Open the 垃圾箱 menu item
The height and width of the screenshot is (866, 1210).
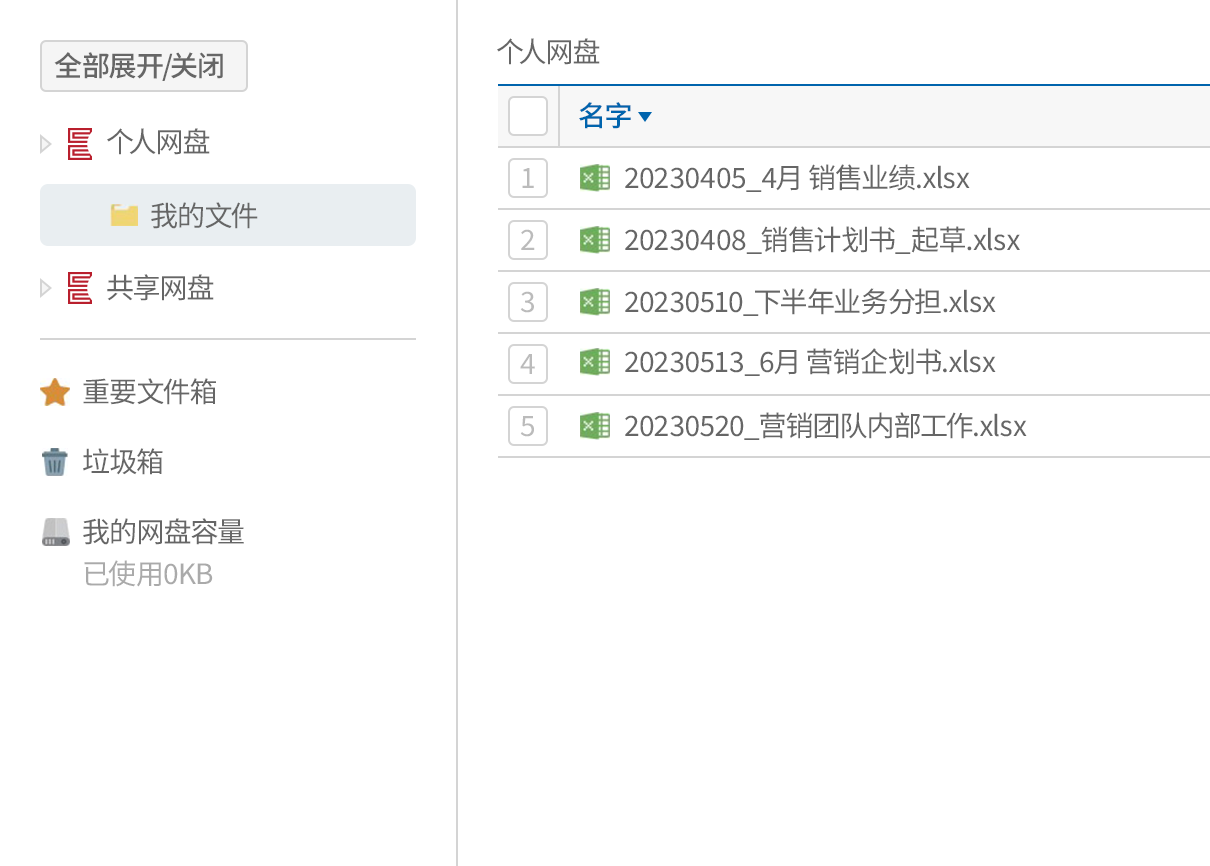pos(123,462)
